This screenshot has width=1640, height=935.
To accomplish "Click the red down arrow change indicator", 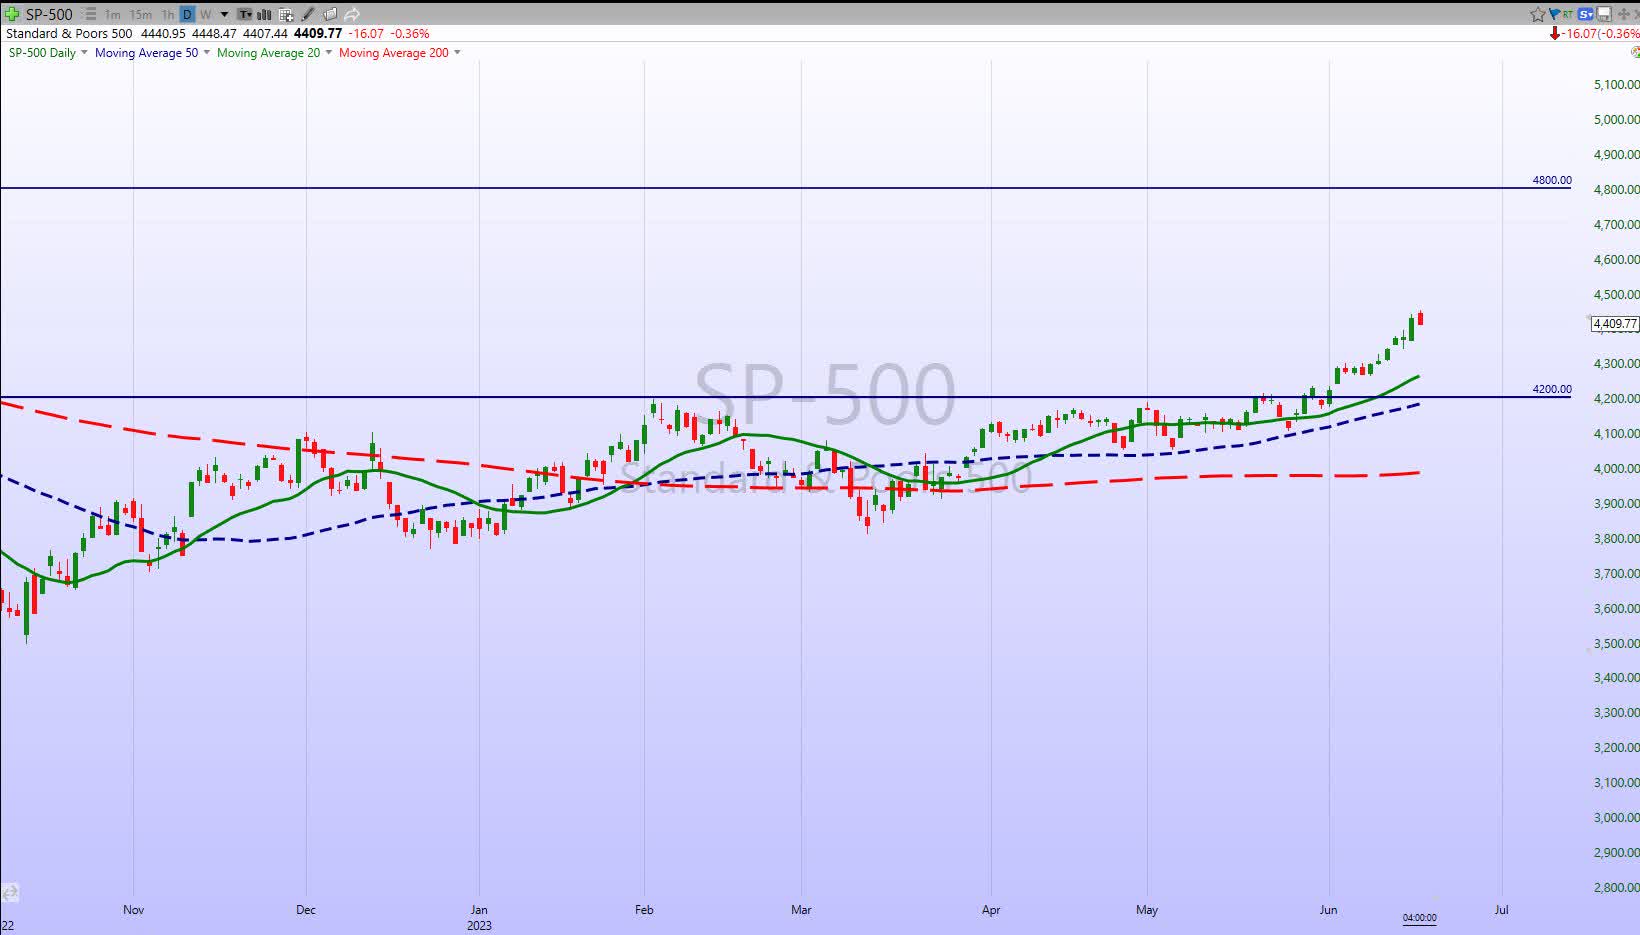I will tap(1555, 33).
